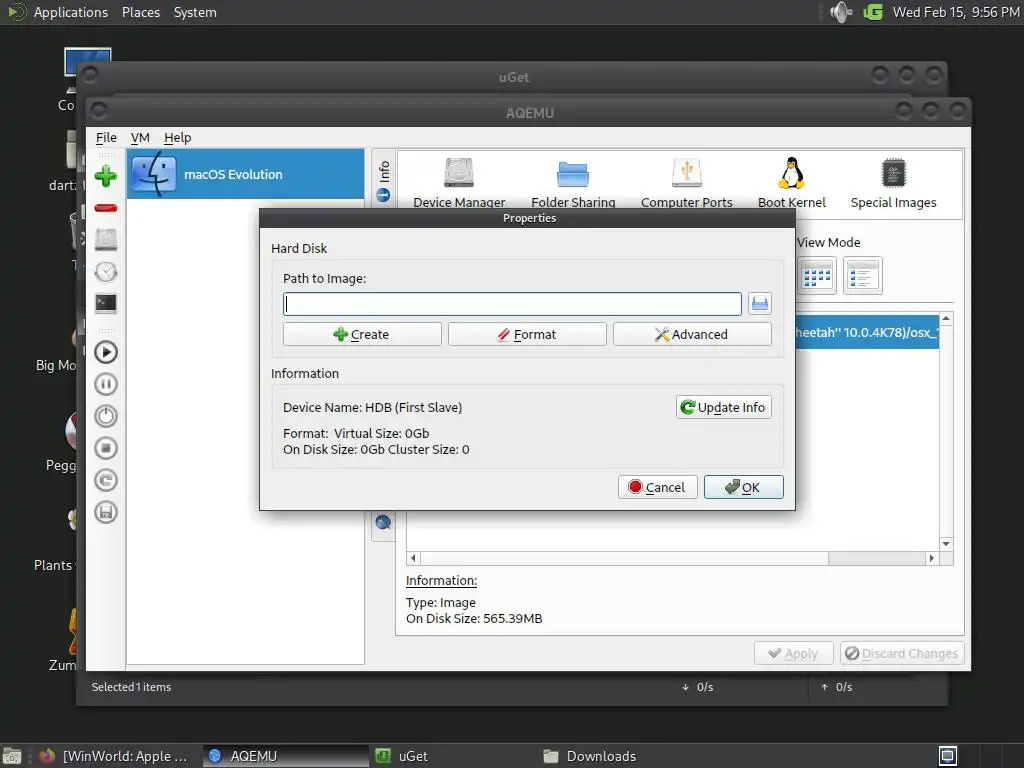The height and width of the screenshot is (768, 1024).
Task: Click the date and time clock
Action: click(x=956, y=12)
